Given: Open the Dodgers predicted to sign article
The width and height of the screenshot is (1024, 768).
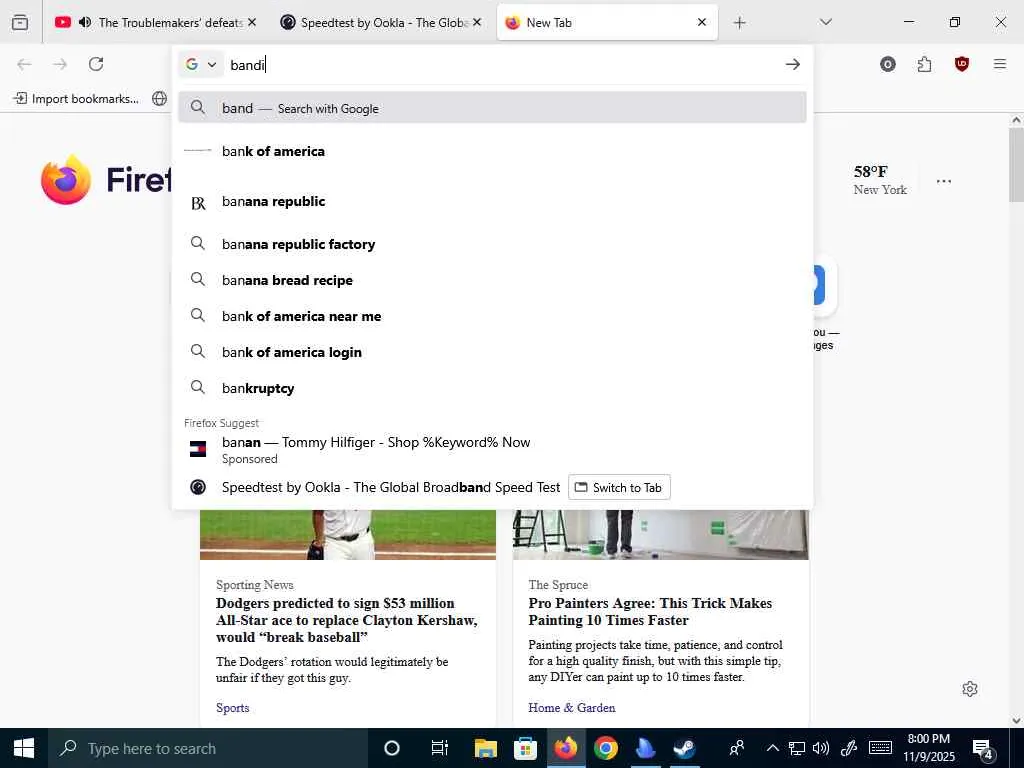Looking at the screenshot, I should pos(347,620).
